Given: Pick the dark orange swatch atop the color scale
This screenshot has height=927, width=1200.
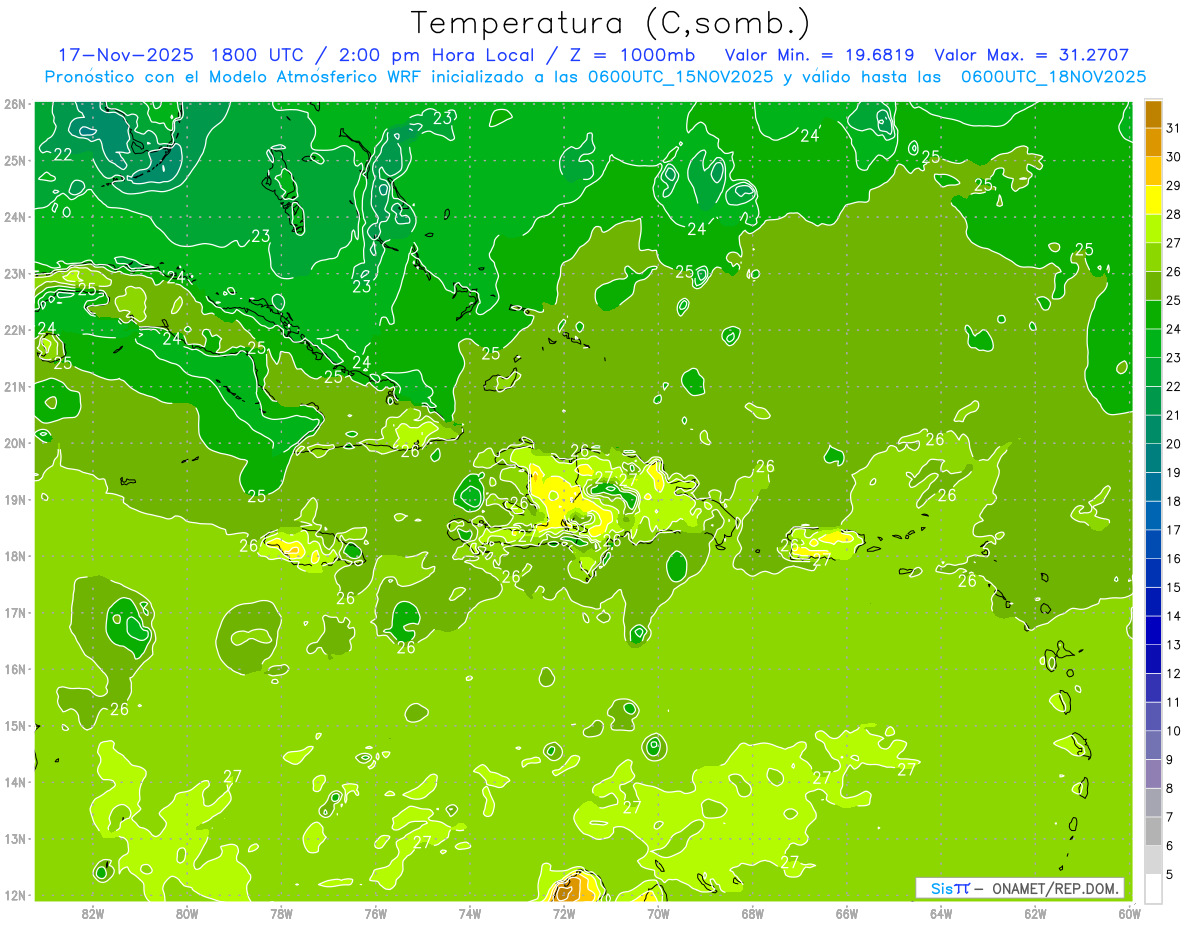Looking at the screenshot, I should (1153, 114).
